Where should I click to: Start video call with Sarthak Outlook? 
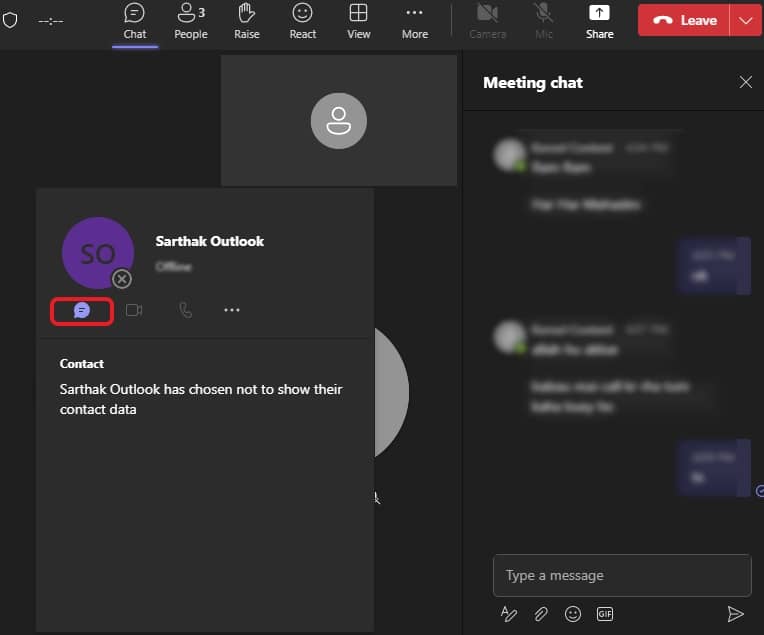tap(134, 310)
